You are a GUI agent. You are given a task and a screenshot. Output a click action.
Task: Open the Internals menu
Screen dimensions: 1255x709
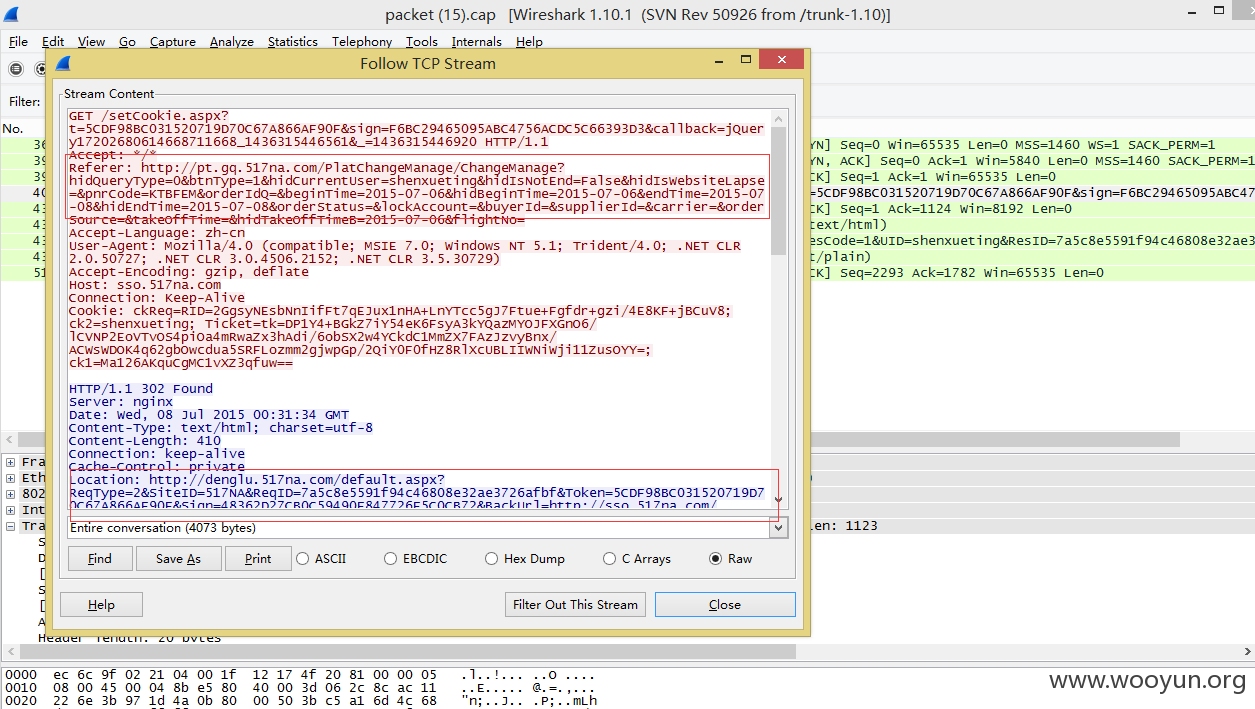coord(477,42)
